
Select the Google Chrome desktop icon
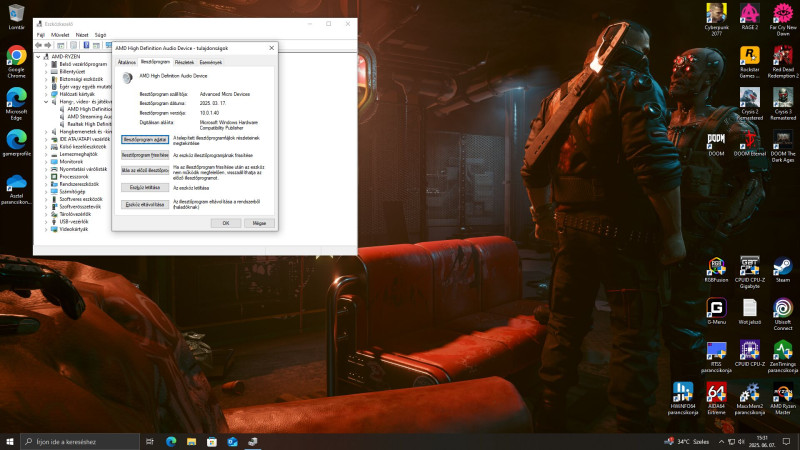[x=16, y=62]
